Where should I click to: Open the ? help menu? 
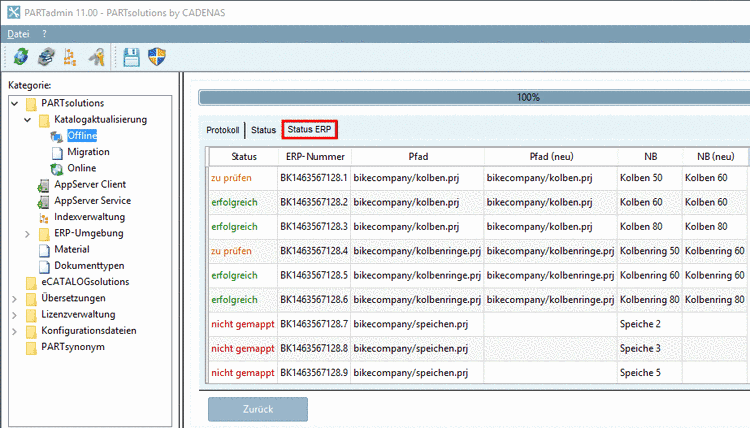(x=44, y=34)
